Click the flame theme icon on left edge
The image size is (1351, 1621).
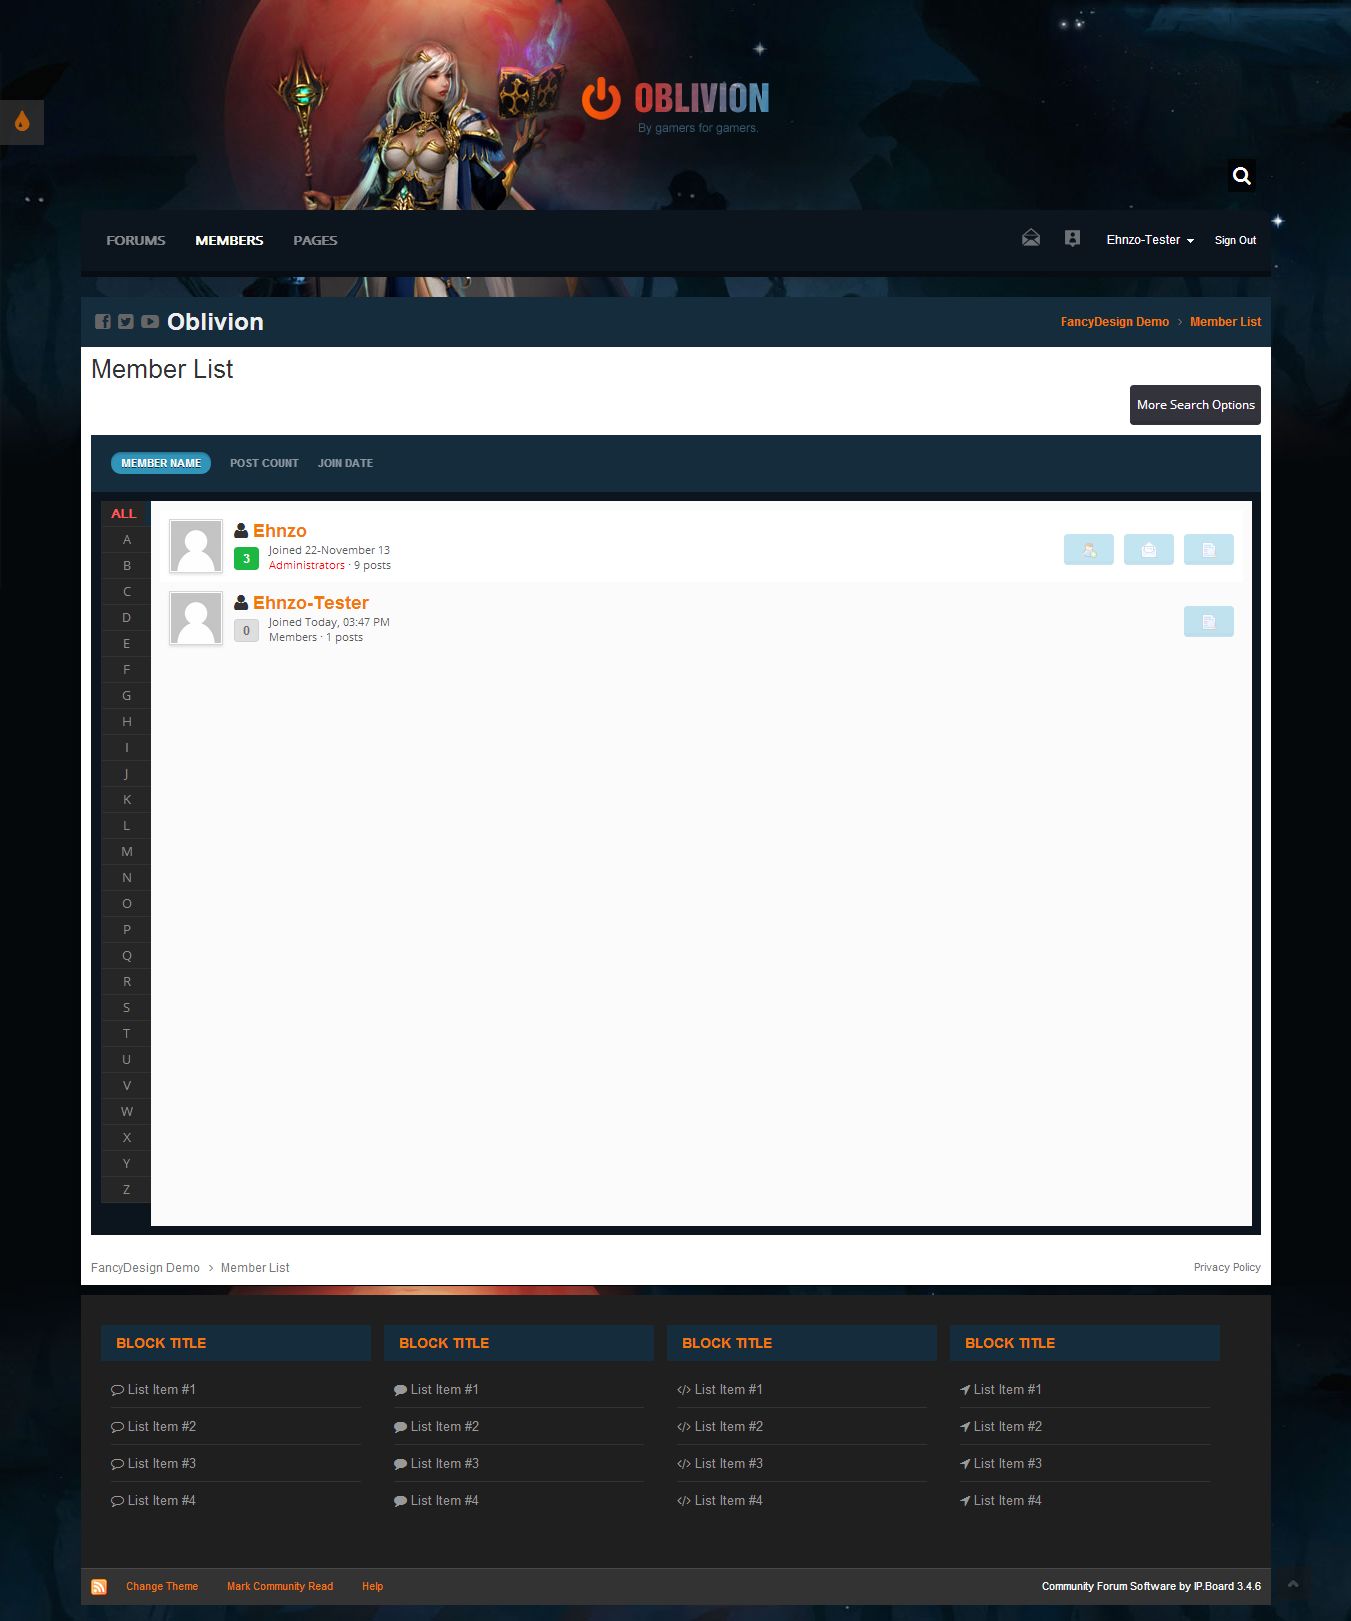click(x=22, y=122)
